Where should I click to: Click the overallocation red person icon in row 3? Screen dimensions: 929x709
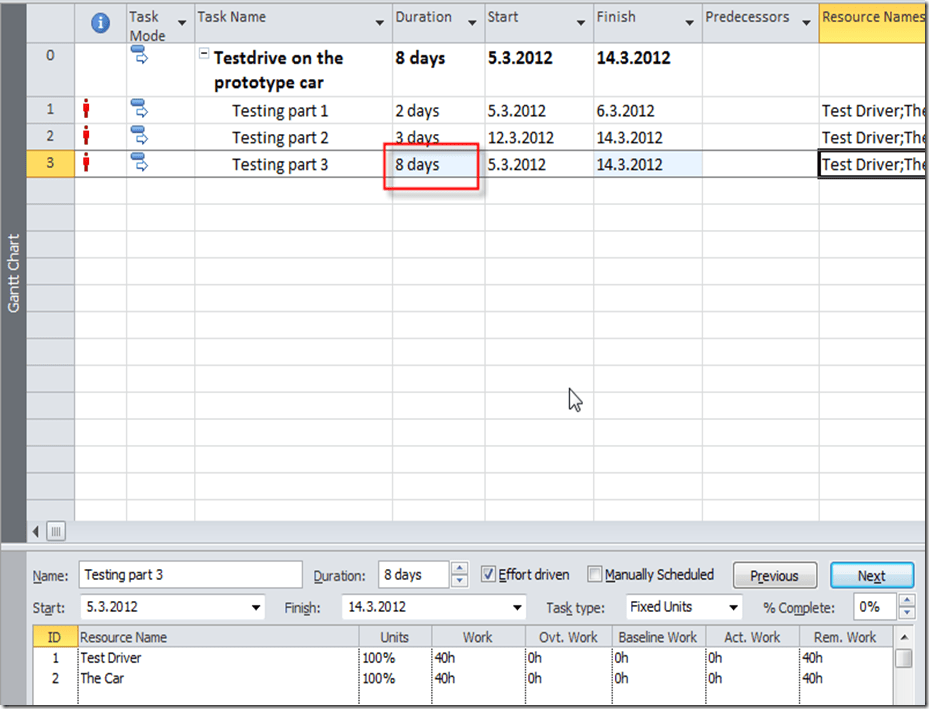[87, 163]
